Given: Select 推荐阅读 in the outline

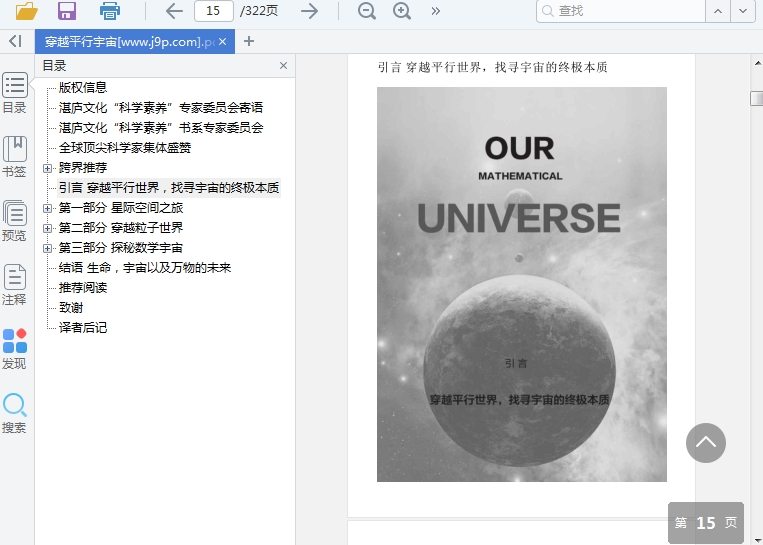Looking at the screenshot, I should coord(83,288).
